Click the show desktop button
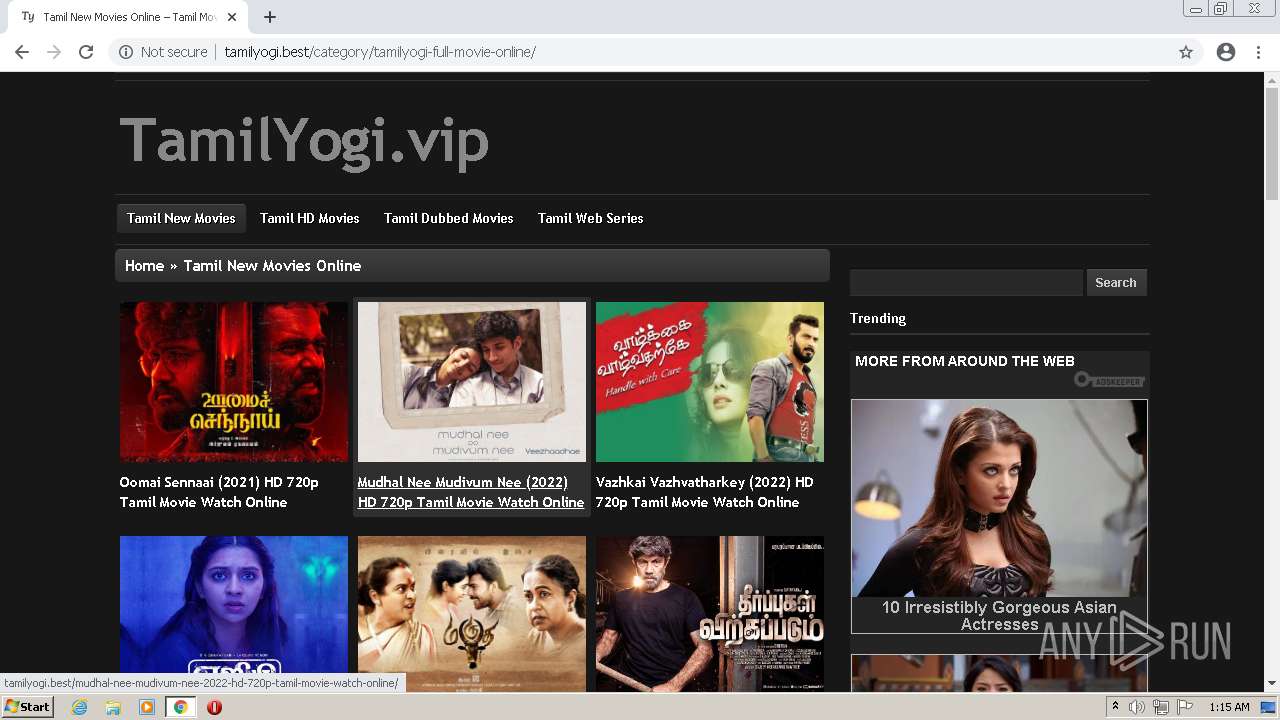 (1268, 707)
